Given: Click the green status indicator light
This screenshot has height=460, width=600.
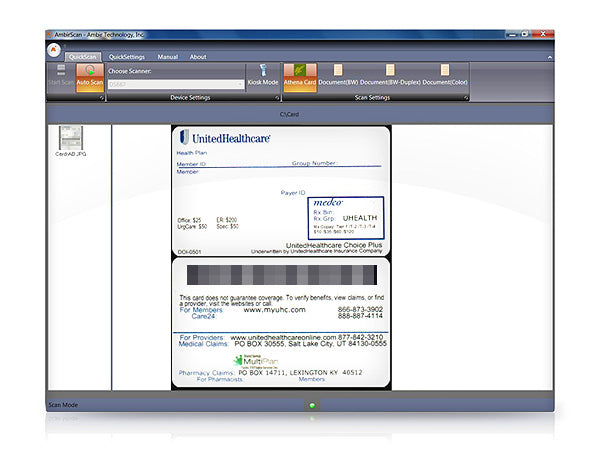Looking at the screenshot, I should [311, 405].
